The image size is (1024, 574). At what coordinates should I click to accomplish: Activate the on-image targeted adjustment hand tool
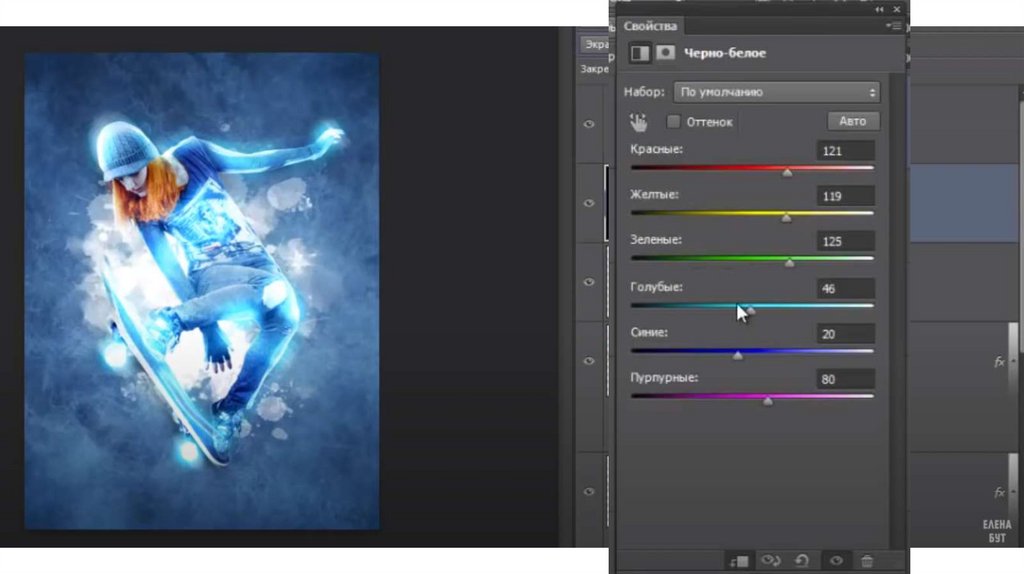tap(638, 122)
